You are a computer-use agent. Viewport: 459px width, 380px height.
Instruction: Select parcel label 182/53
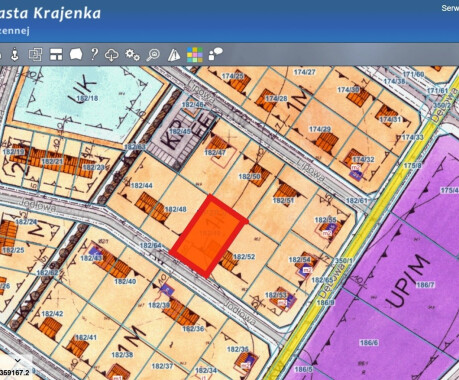276,295
